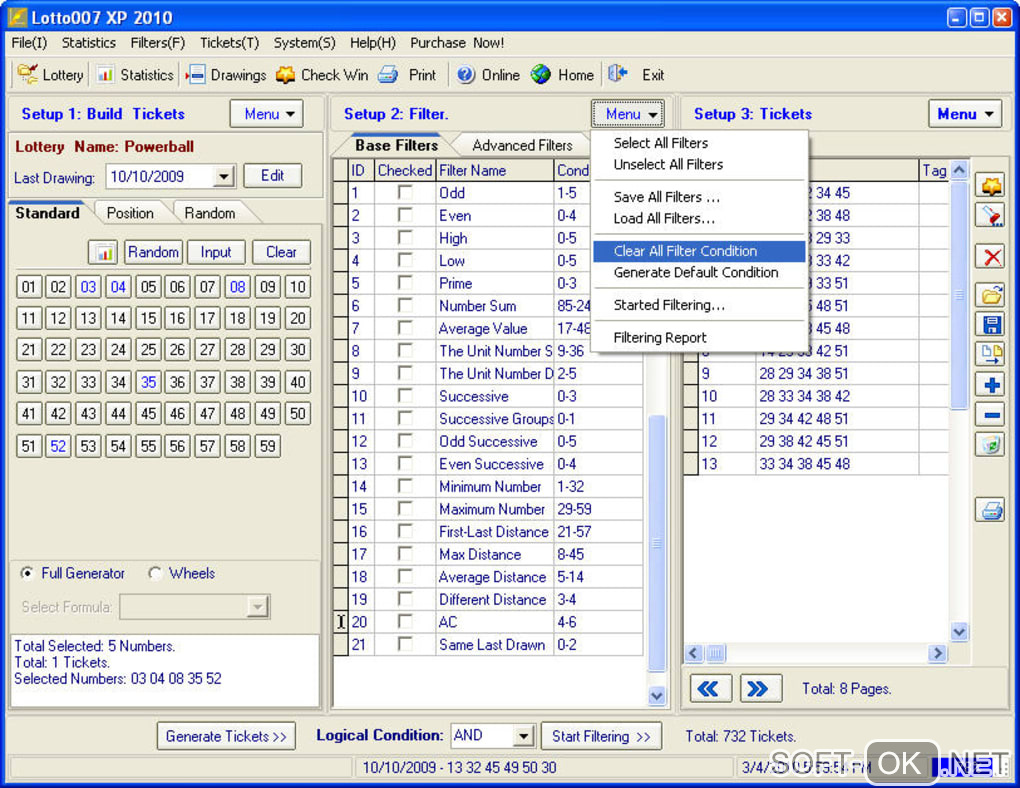Click the blue minus remove ticket icon

[991, 414]
